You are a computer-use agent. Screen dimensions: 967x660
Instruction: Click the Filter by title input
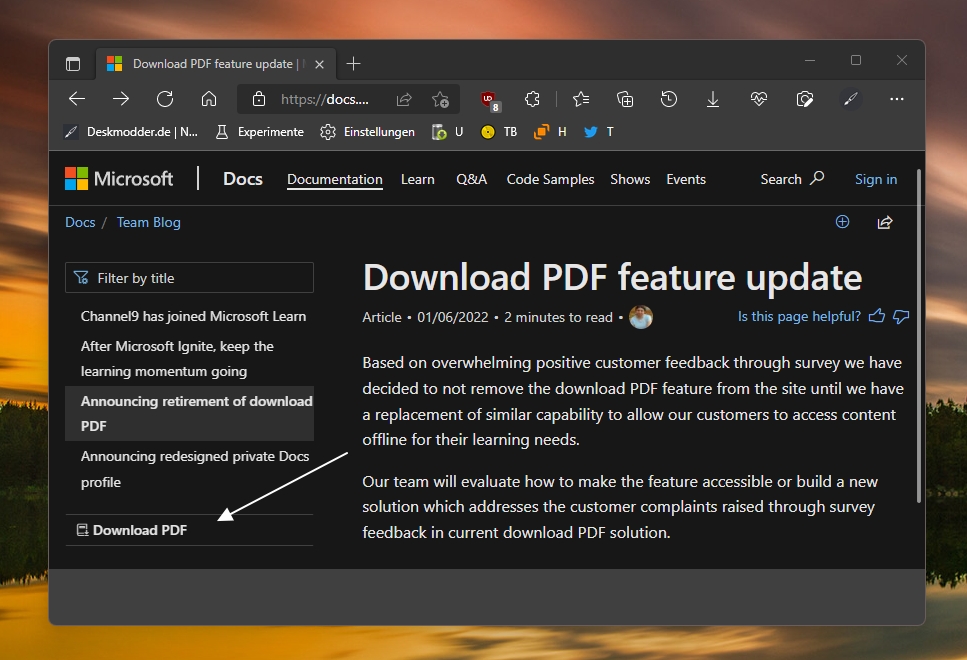[x=189, y=278]
